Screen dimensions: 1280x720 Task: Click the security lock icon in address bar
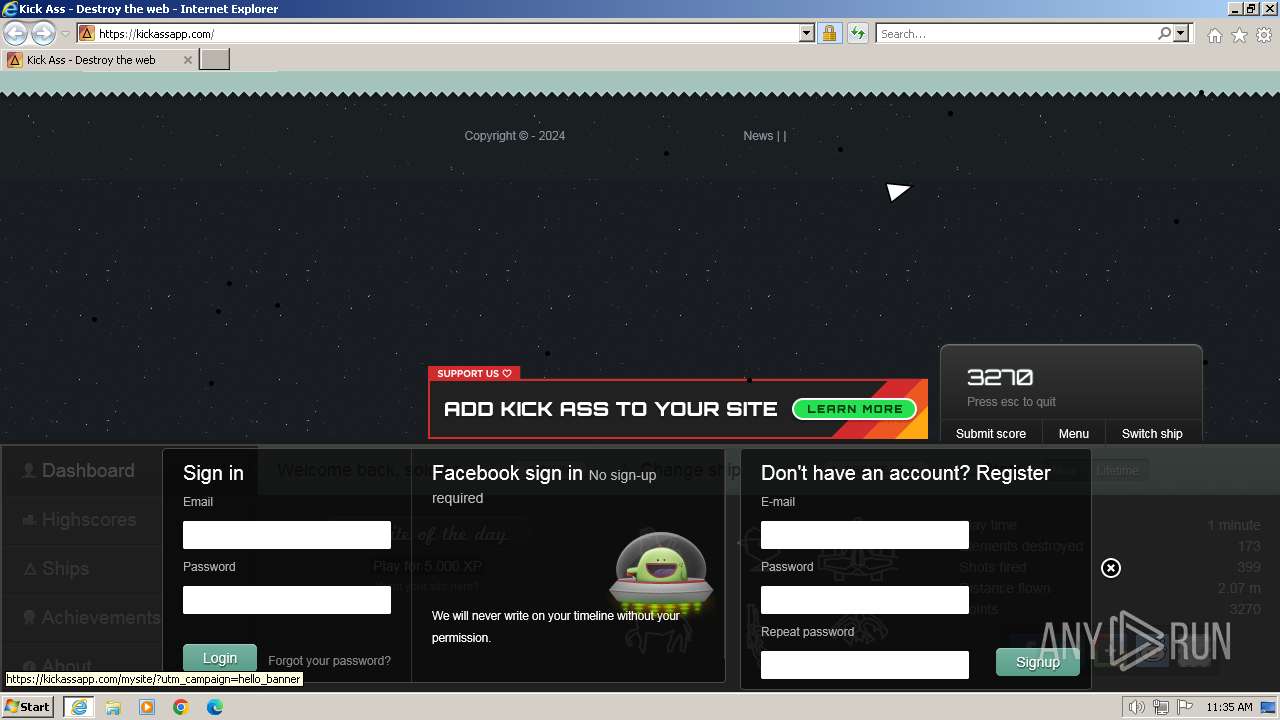[829, 34]
